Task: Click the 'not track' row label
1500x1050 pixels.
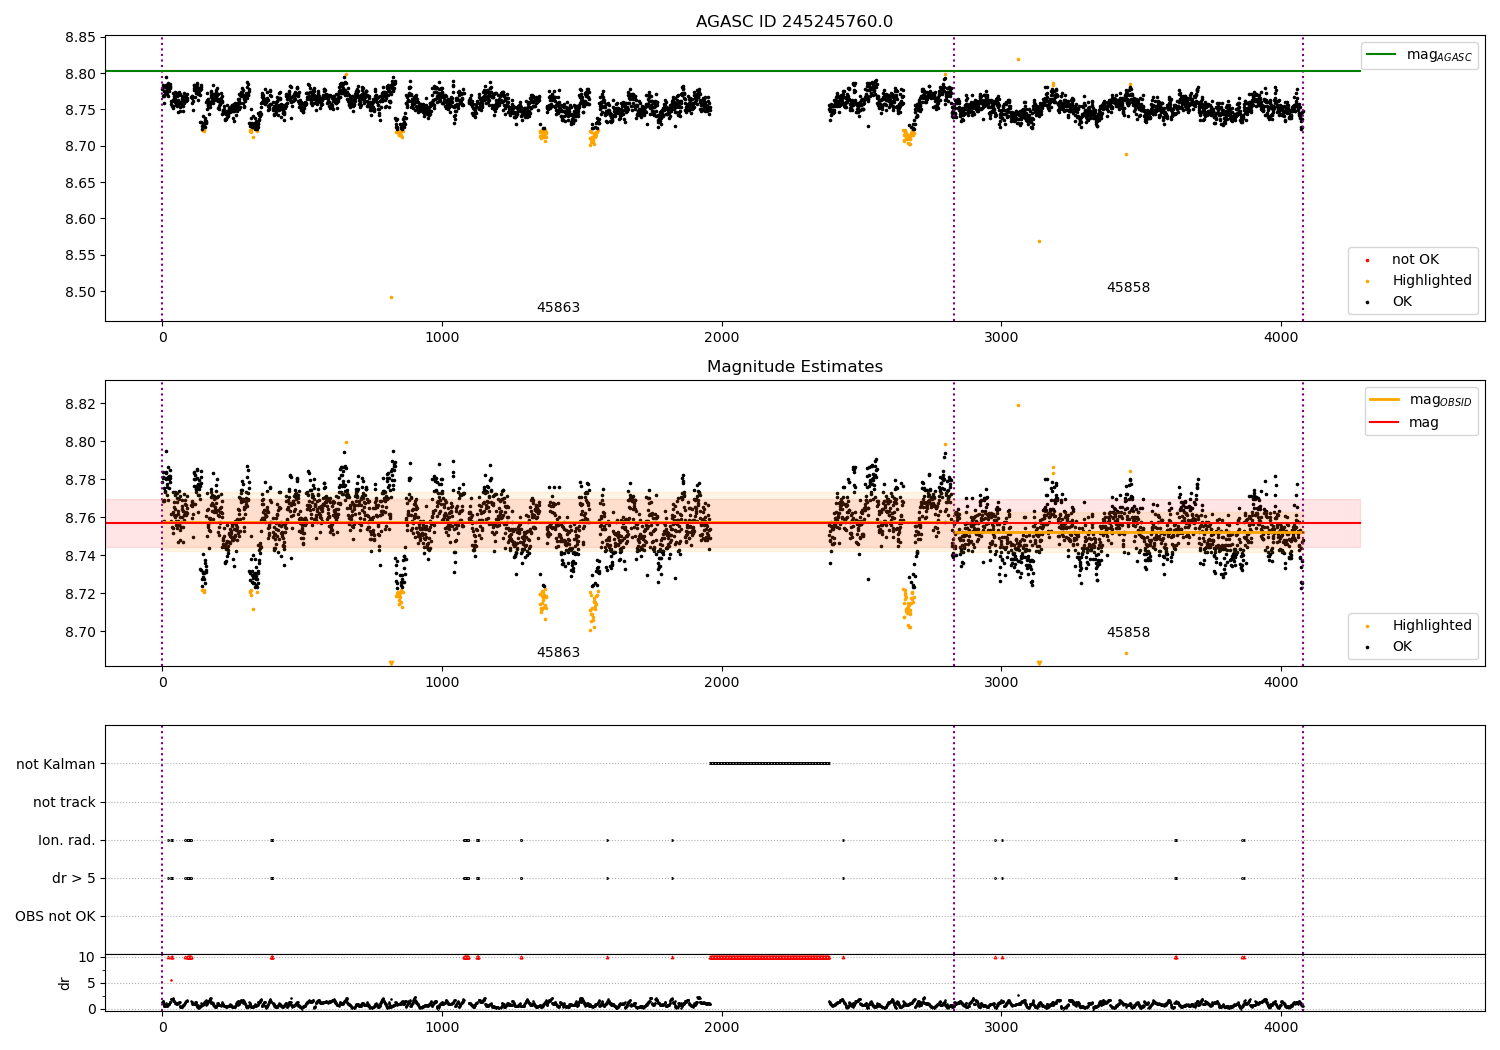Action: [x=64, y=803]
